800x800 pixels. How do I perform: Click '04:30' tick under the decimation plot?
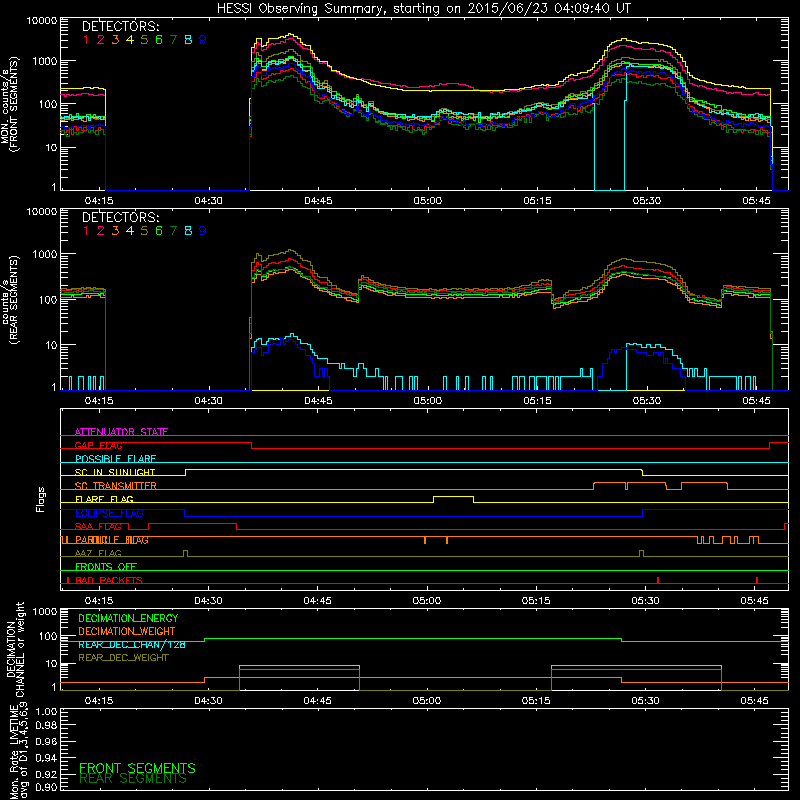(208, 701)
